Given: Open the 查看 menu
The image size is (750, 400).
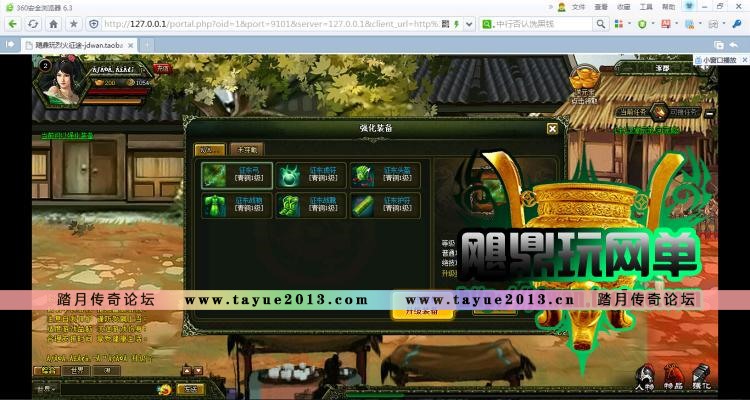Looking at the screenshot, I should point(601,7).
